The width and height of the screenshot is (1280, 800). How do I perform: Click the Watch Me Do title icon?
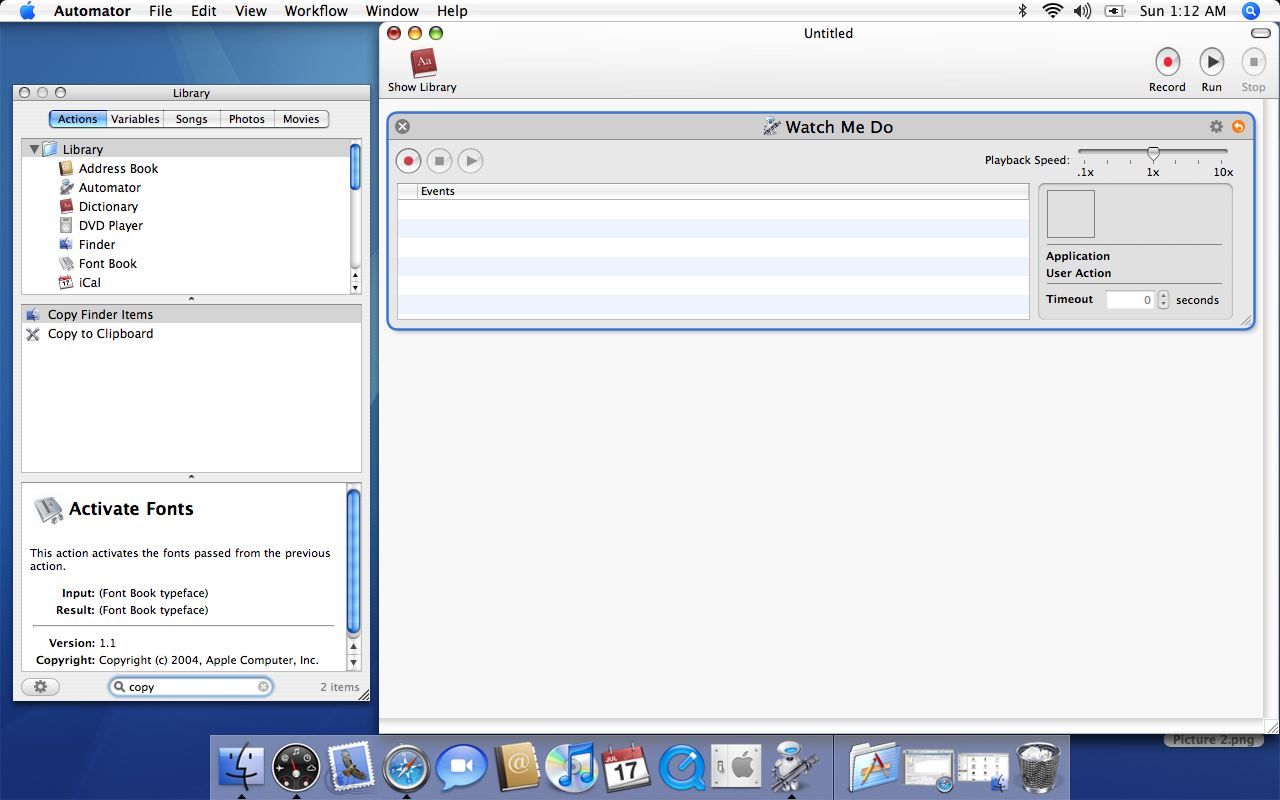[x=771, y=126]
